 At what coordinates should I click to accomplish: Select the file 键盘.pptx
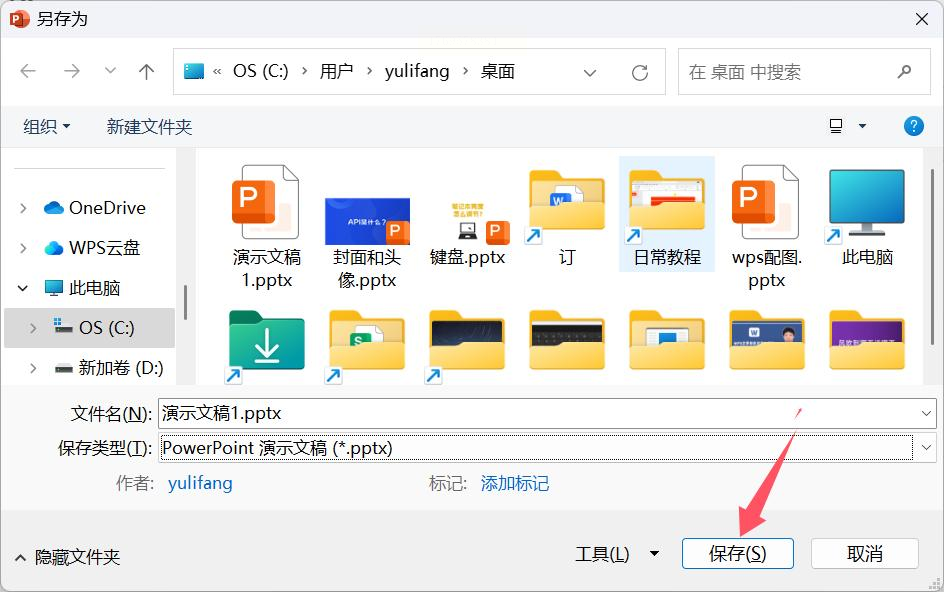tap(467, 234)
